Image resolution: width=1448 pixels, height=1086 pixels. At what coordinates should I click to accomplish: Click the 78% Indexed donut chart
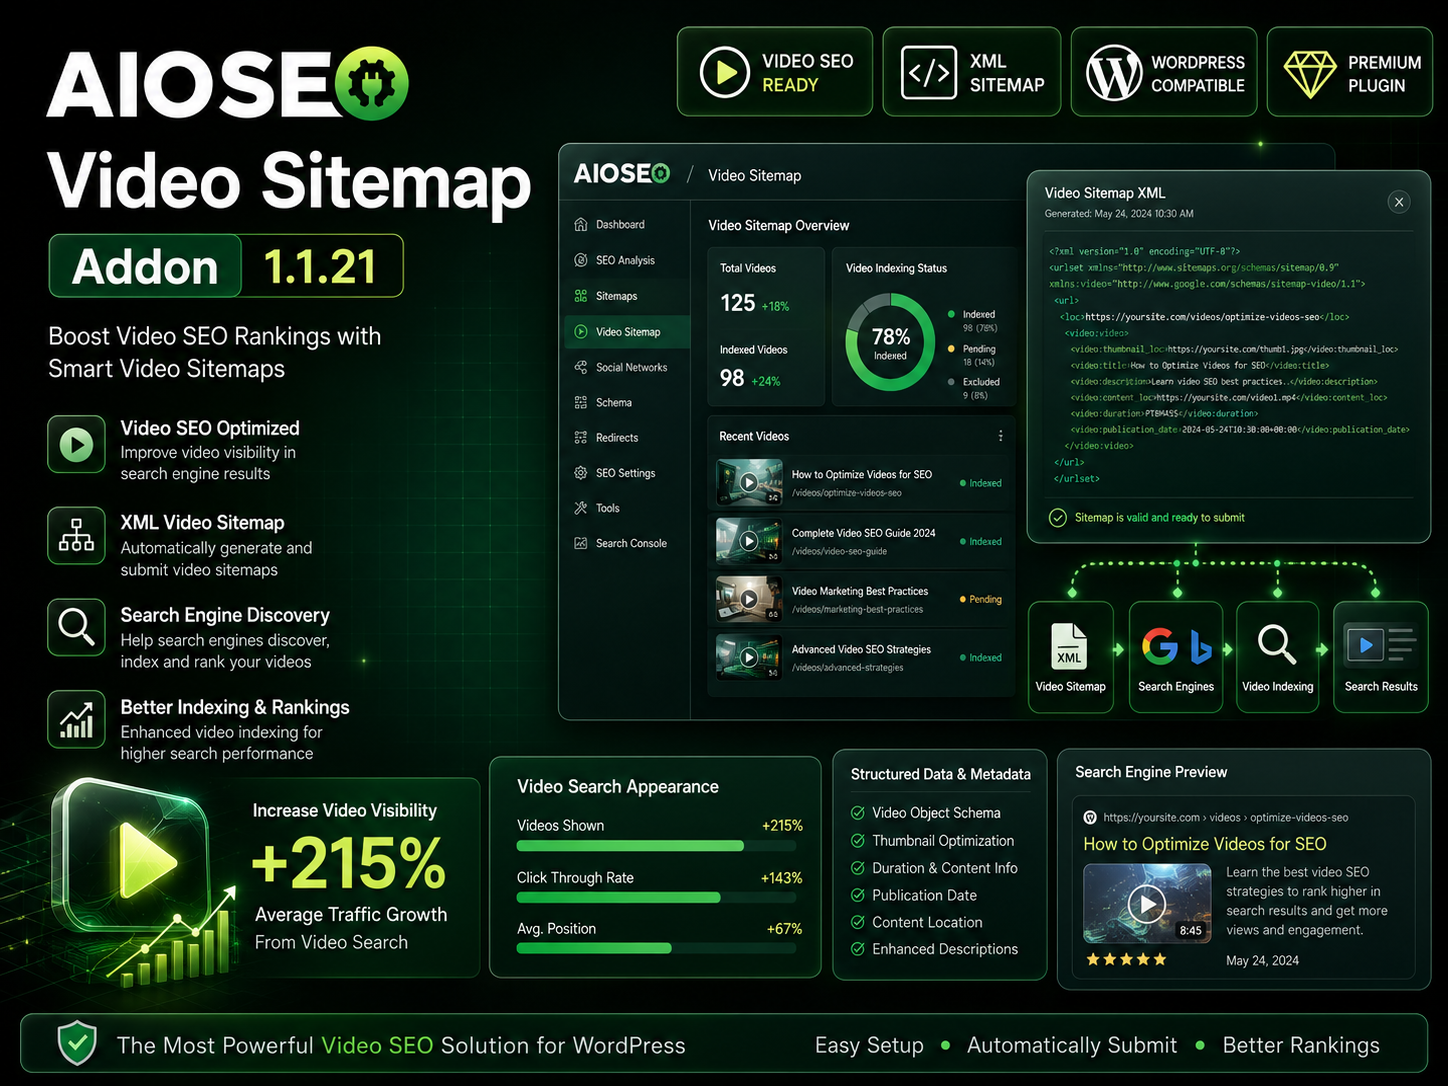coord(890,342)
